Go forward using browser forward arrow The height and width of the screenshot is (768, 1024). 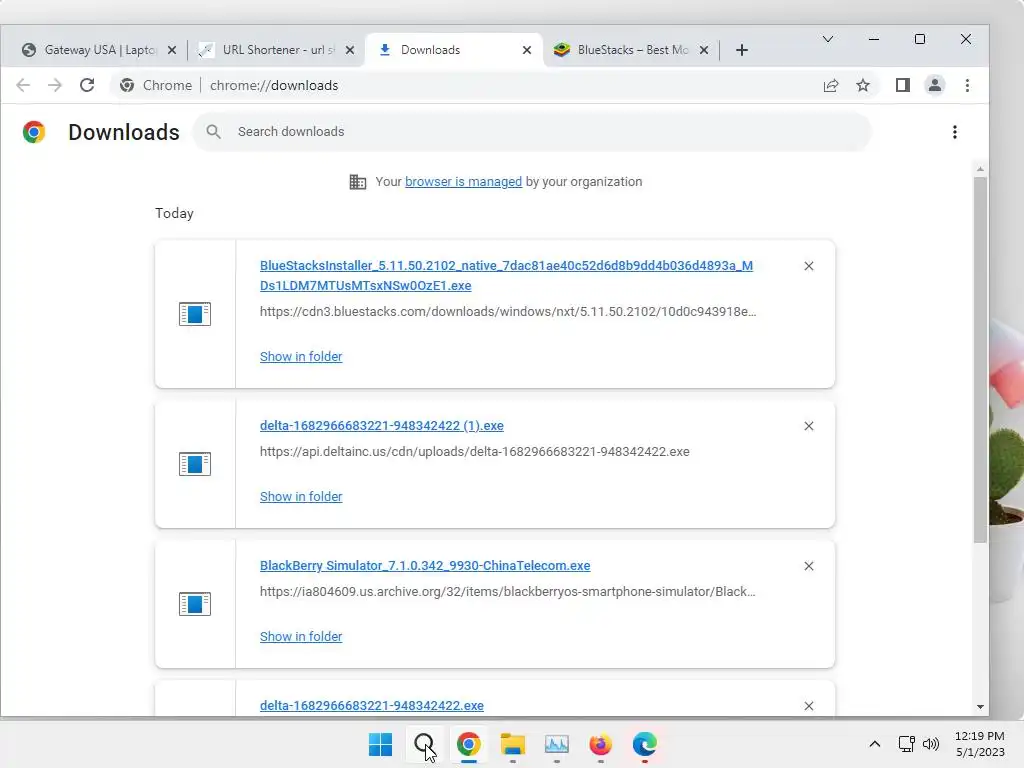point(55,85)
